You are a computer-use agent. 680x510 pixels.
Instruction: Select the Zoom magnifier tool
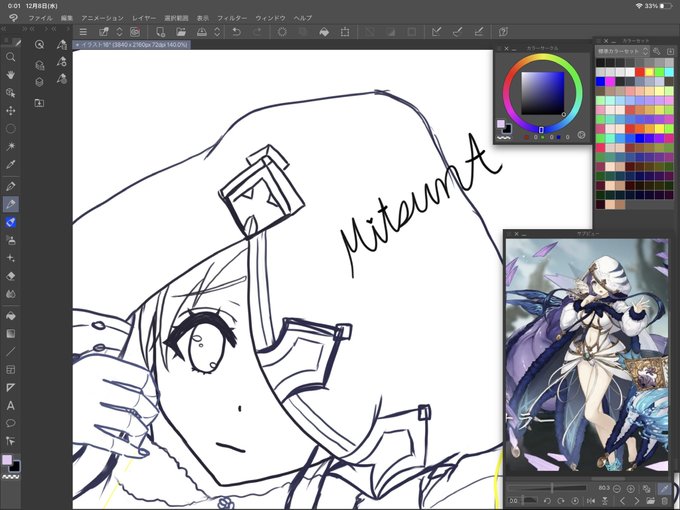(10, 57)
